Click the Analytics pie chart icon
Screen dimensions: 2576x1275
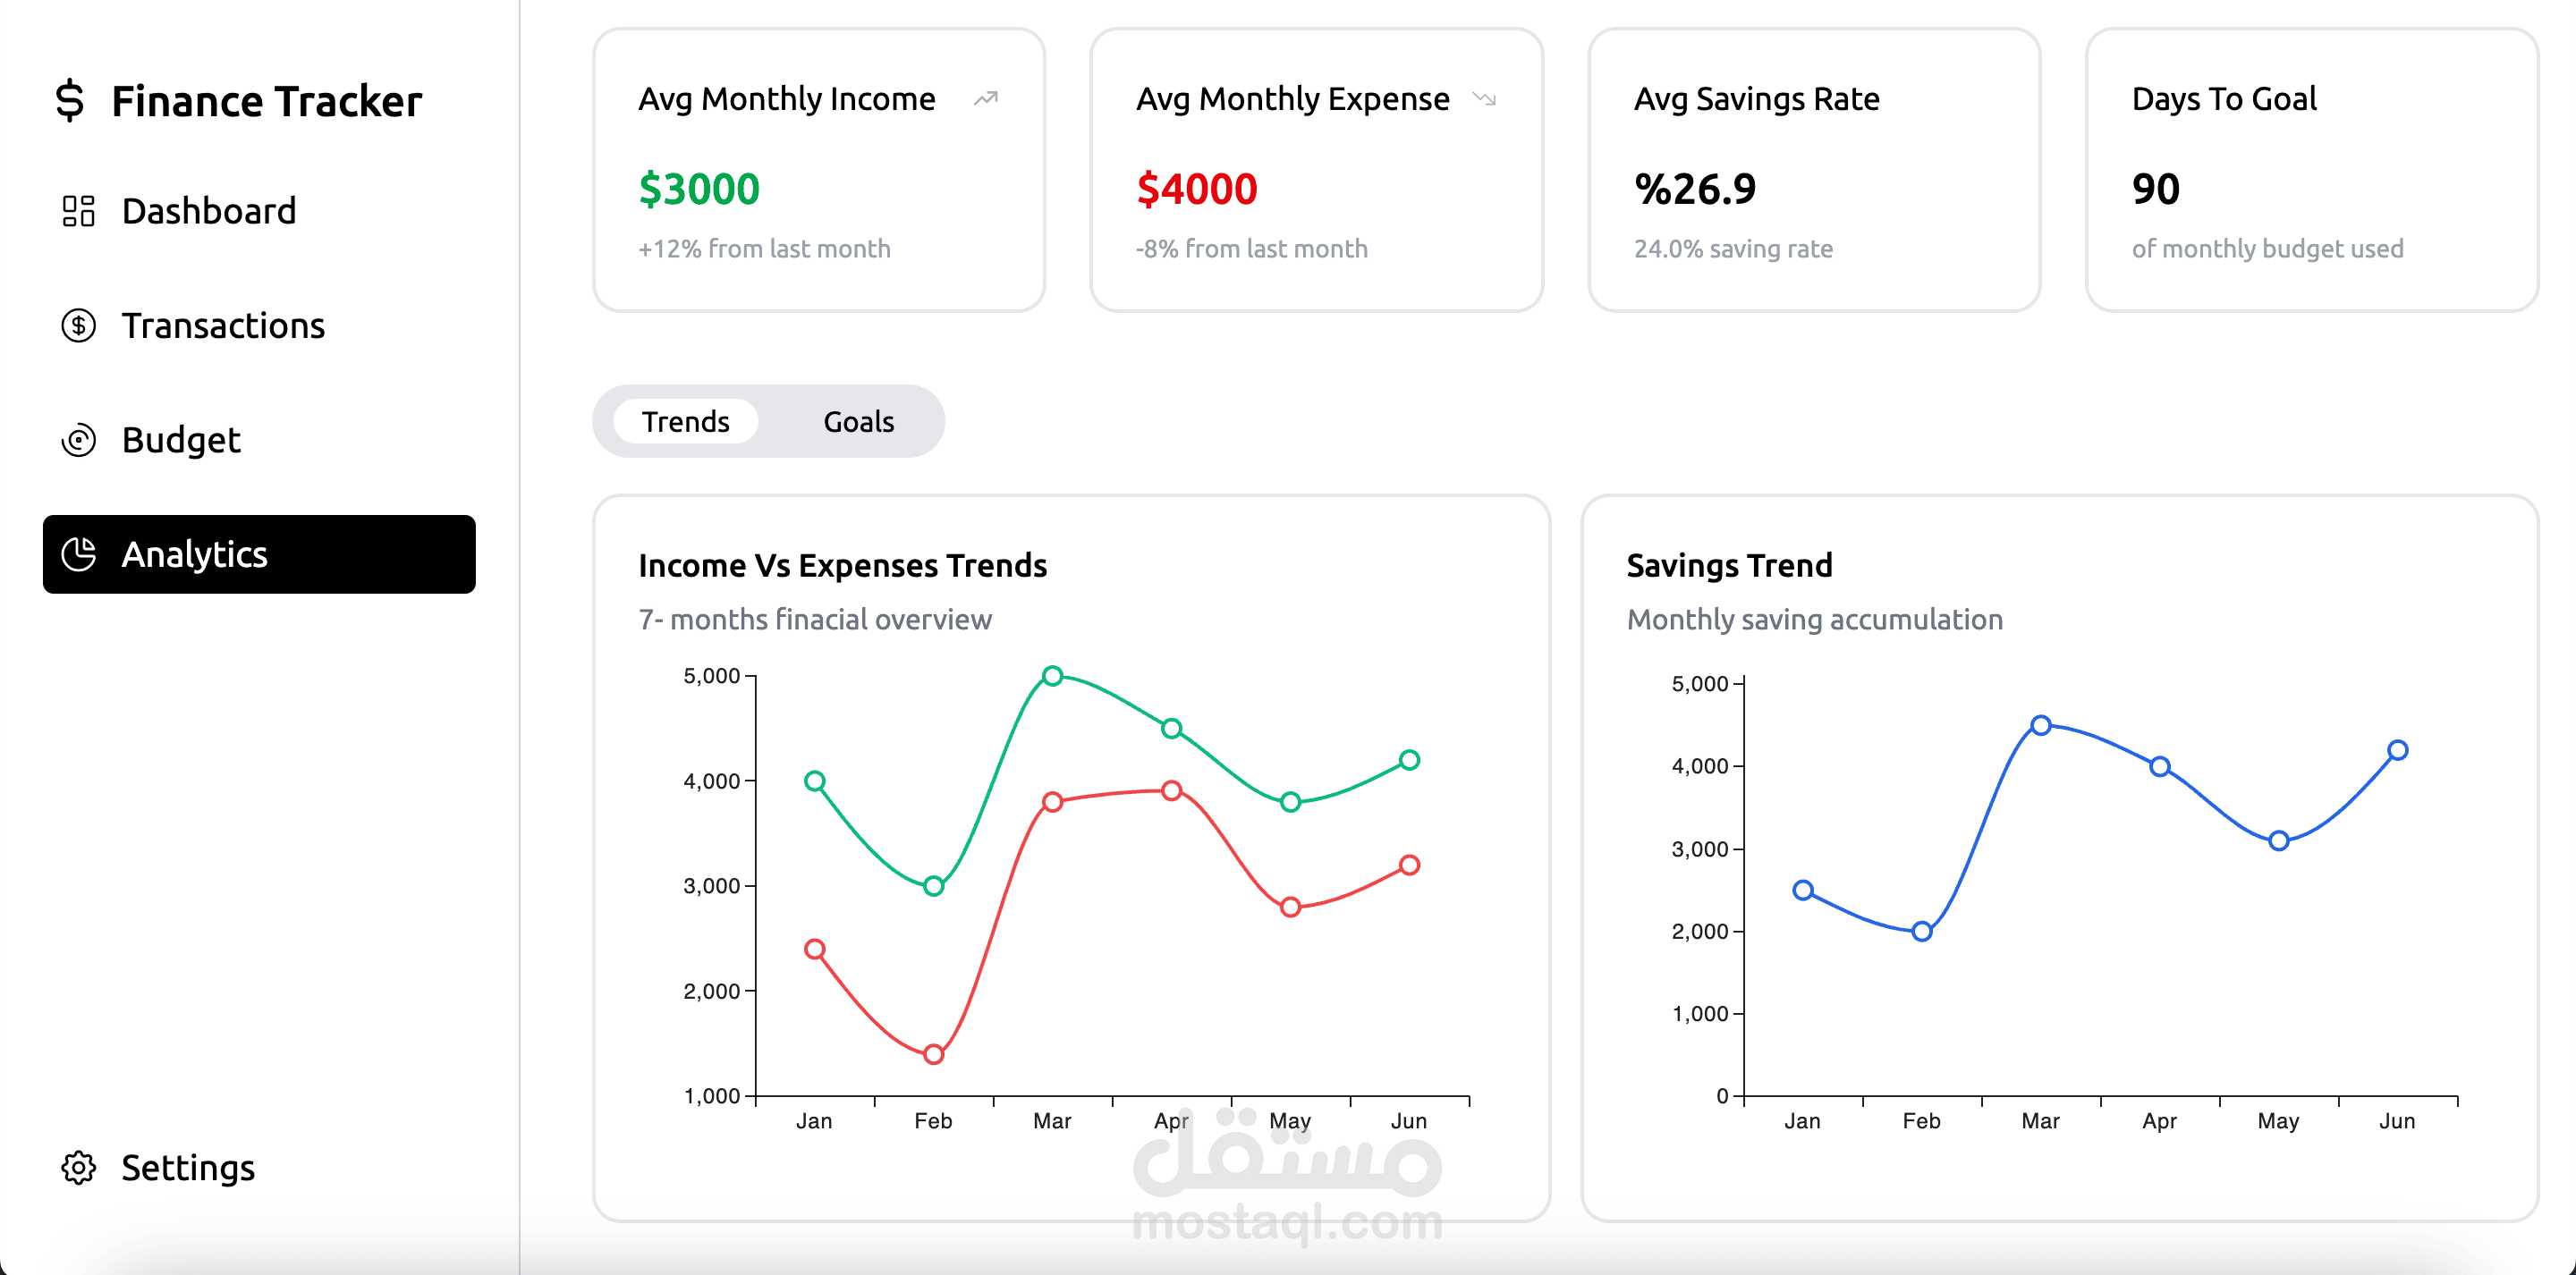(x=78, y=554)
